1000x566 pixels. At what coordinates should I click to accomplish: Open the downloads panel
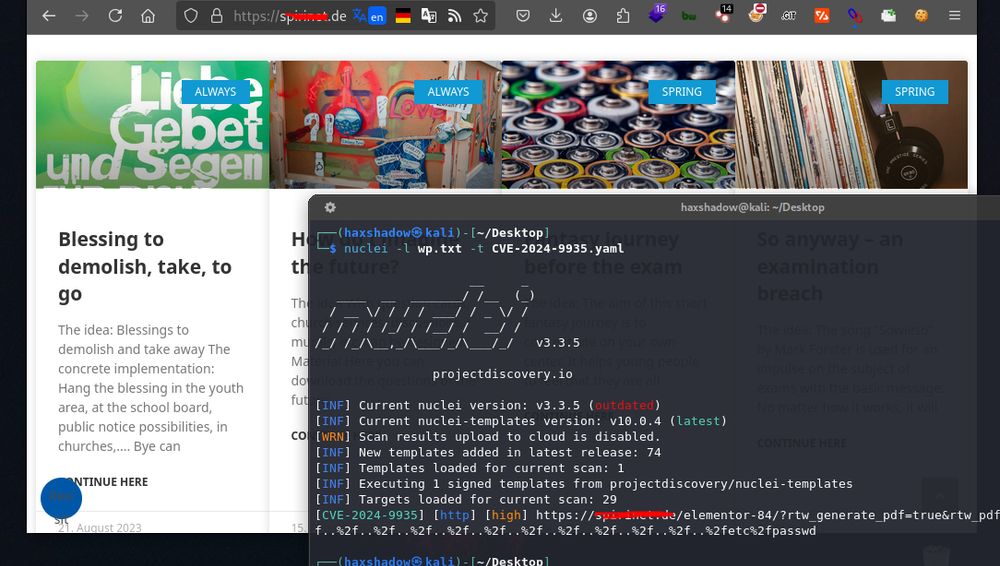[556, 15]
